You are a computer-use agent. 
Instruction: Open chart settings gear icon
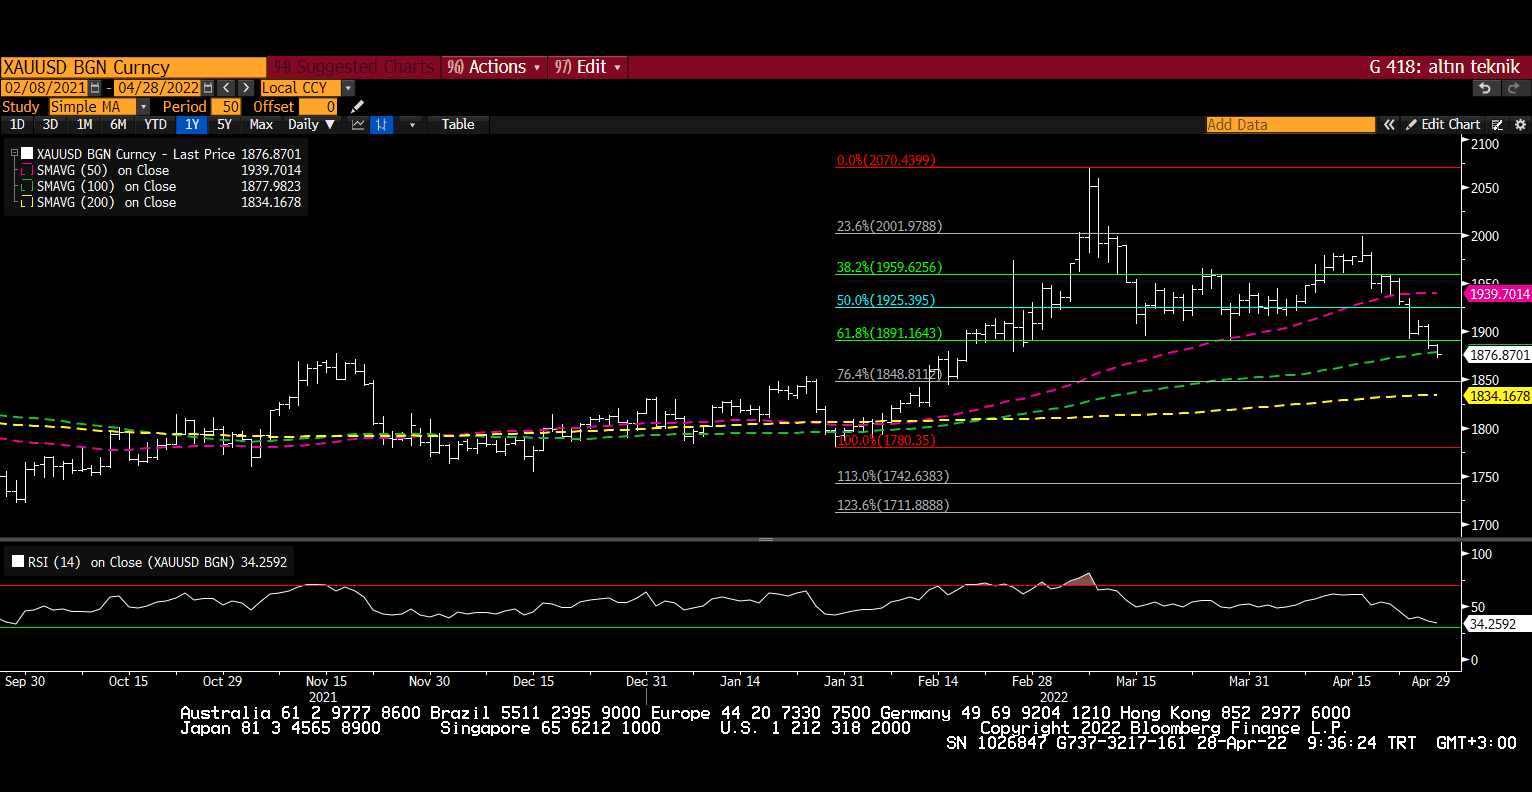pyautogui.click(x=1520, y=124)
